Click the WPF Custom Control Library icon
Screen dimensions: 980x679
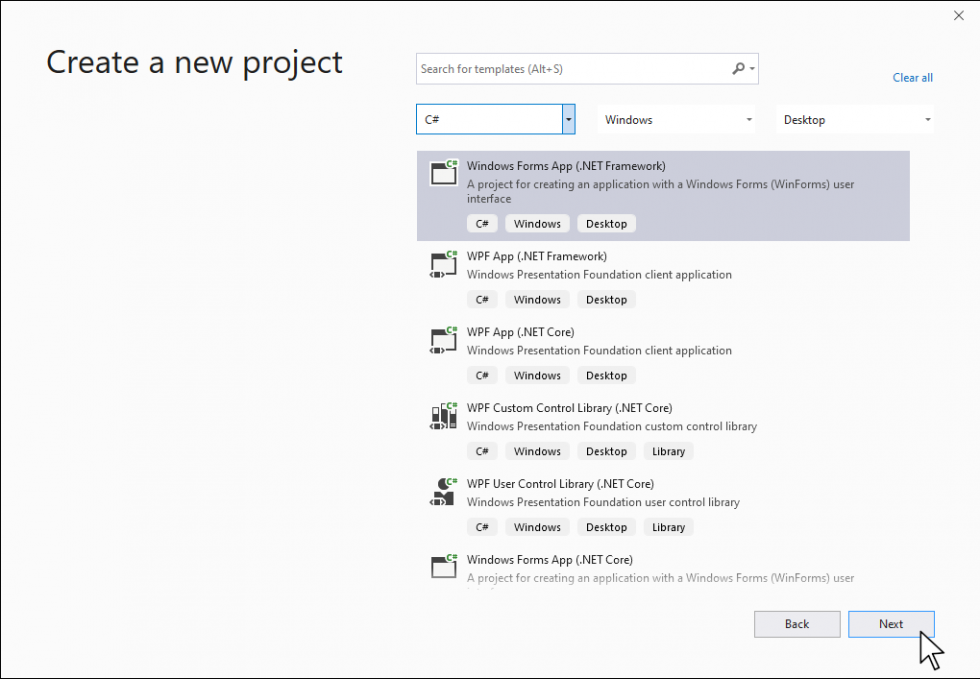pyautogui.click(x=443, y=416)
